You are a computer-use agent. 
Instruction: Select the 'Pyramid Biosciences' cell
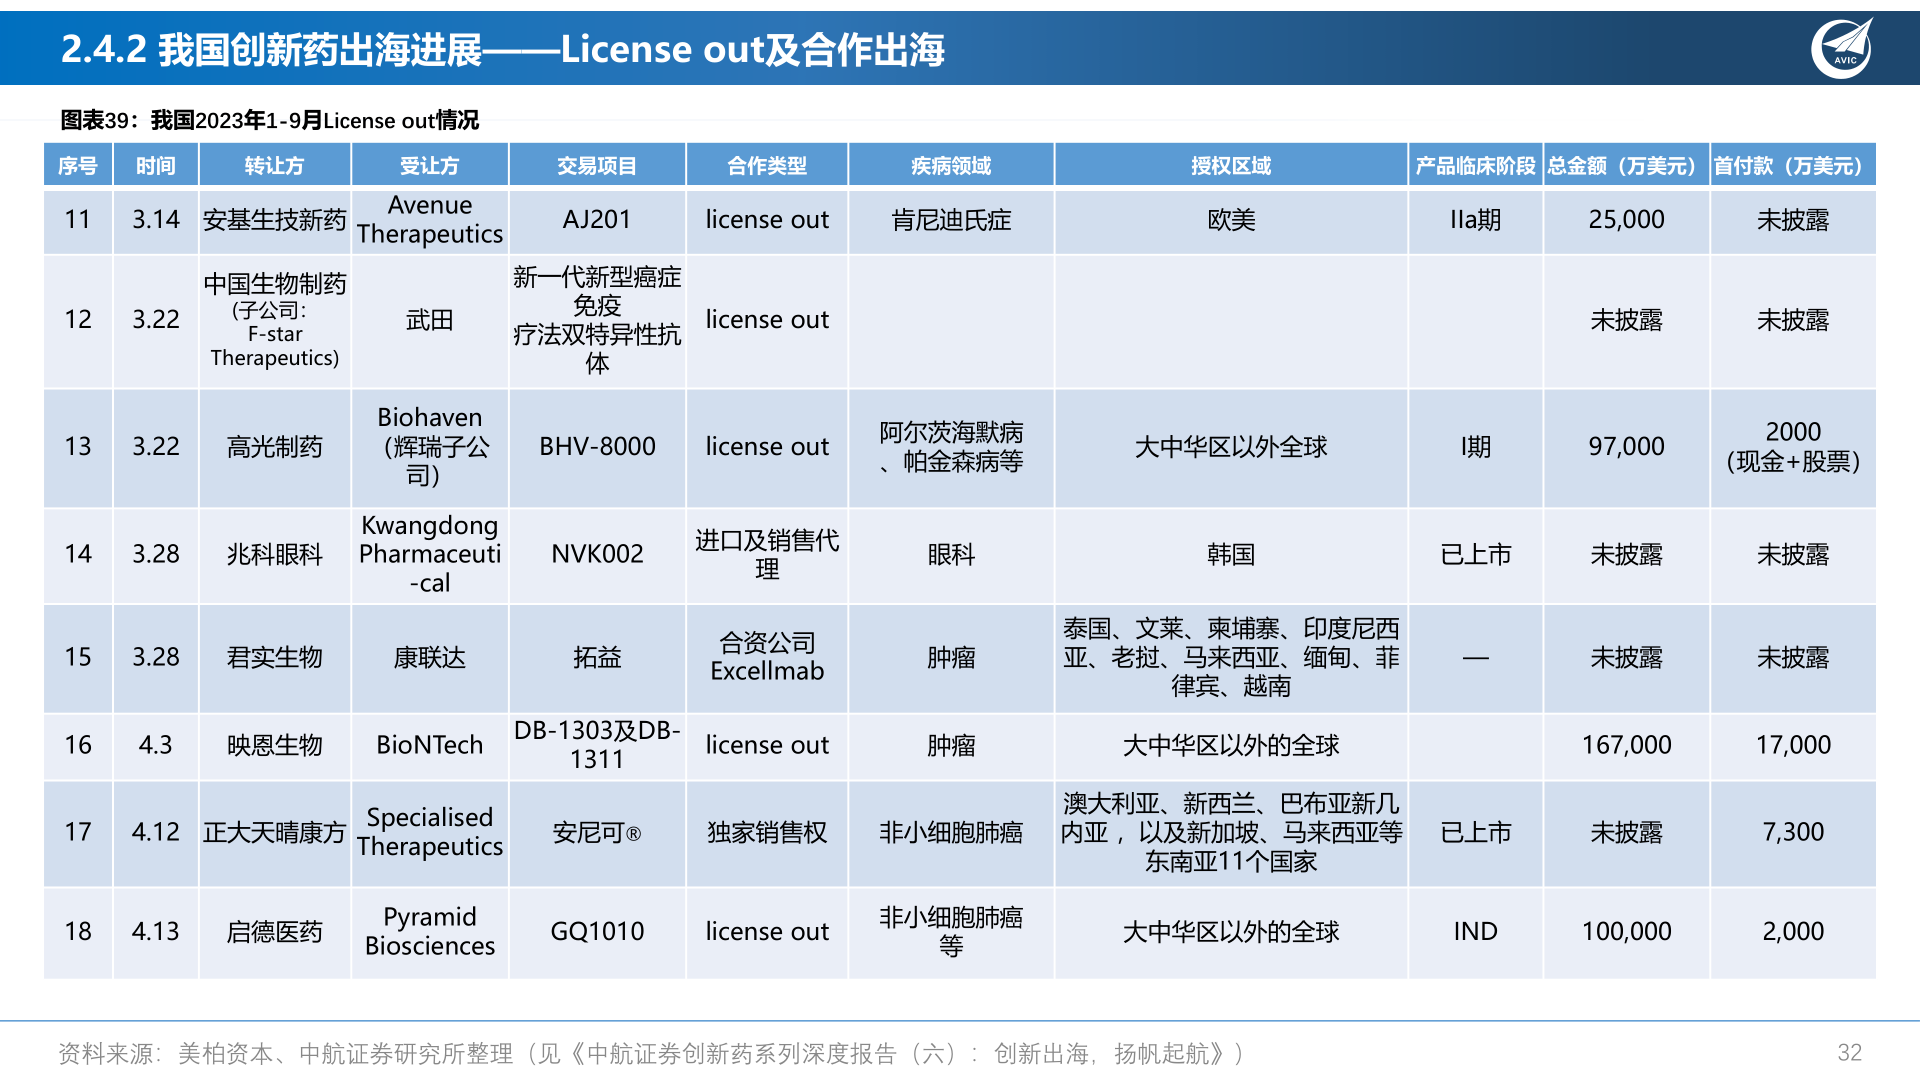(x=430, y=932)
